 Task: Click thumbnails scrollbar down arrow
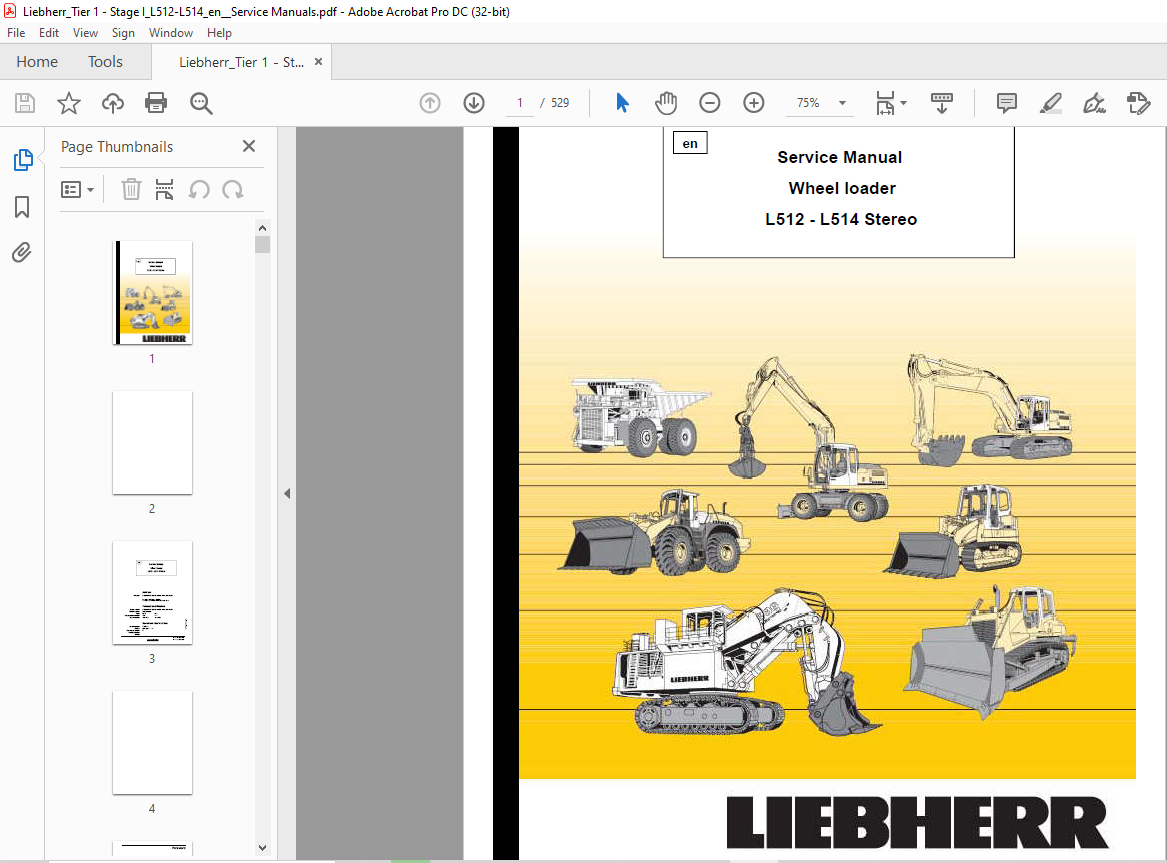pyautogui.click(x=262, y=847)
